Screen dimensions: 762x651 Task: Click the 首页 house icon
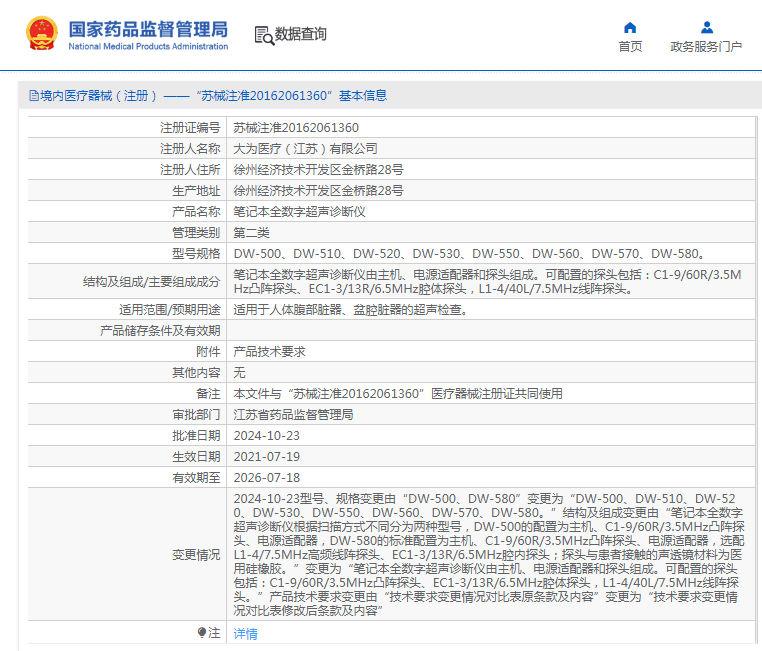(x=630, y=27)
